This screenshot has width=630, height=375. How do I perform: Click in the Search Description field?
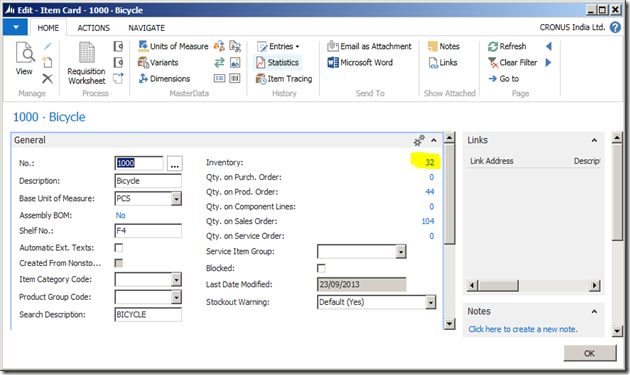coord(148,314)
